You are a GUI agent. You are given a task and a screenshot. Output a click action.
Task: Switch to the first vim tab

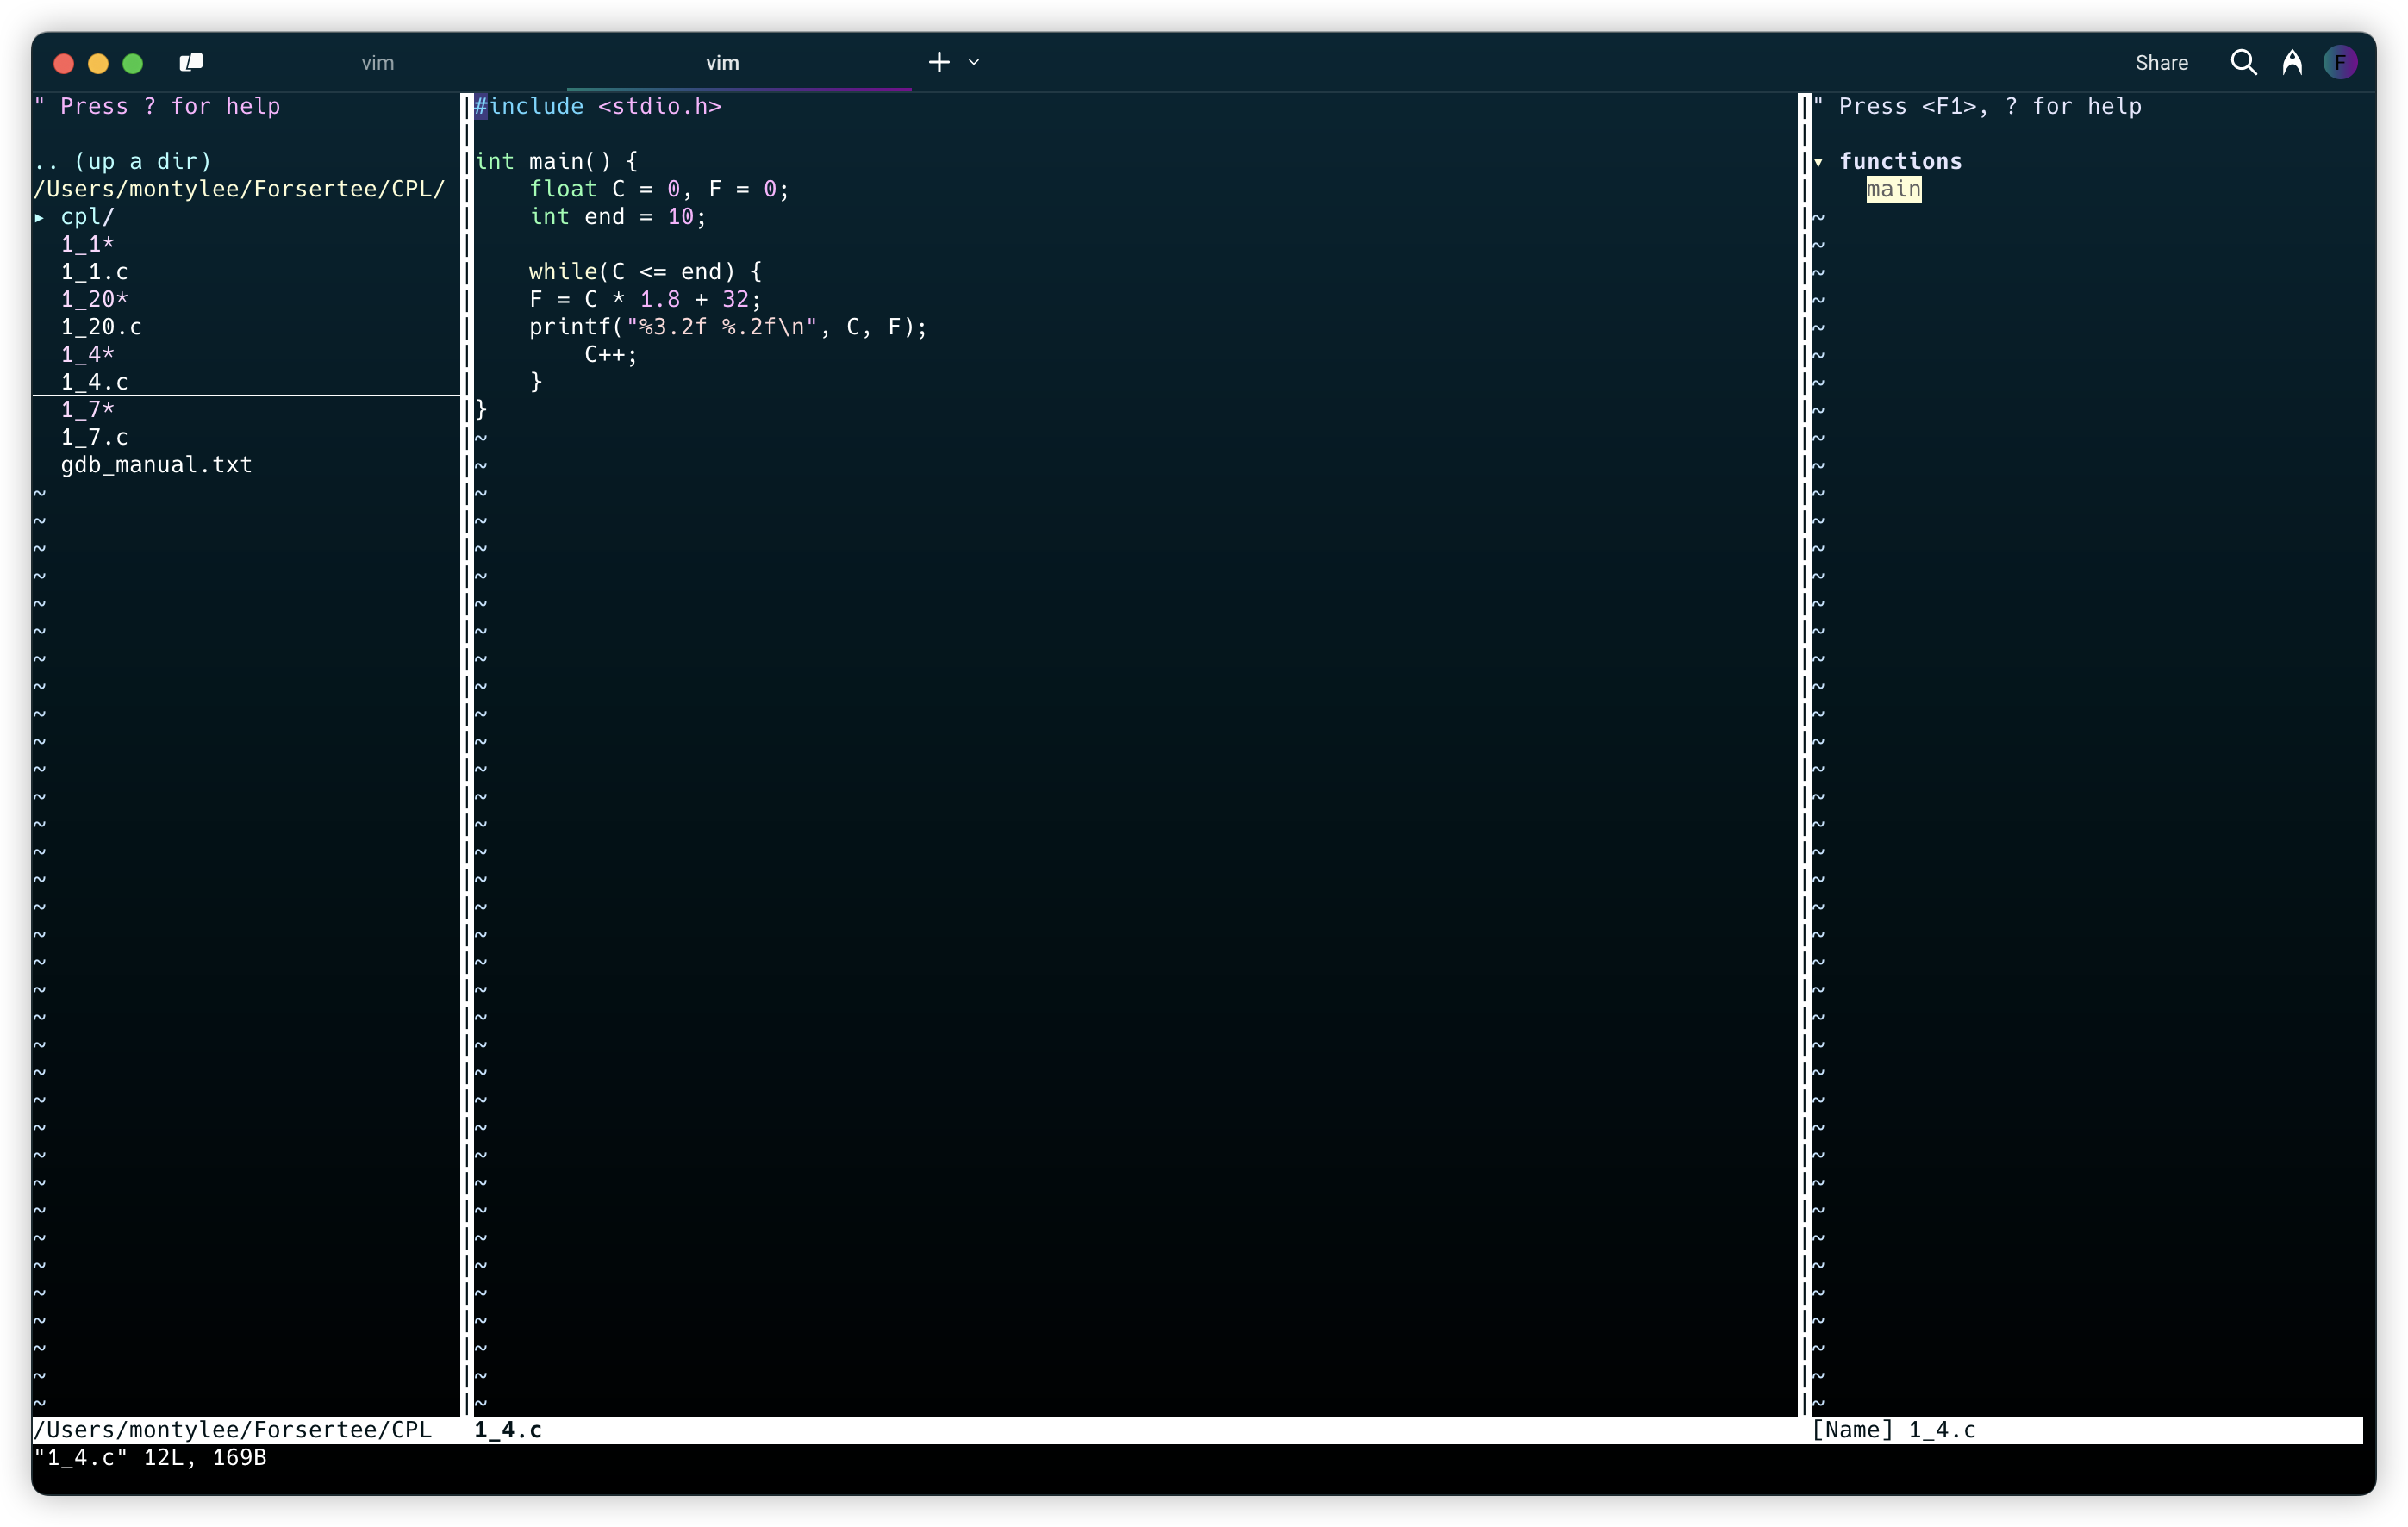click(x=377, y=62)
